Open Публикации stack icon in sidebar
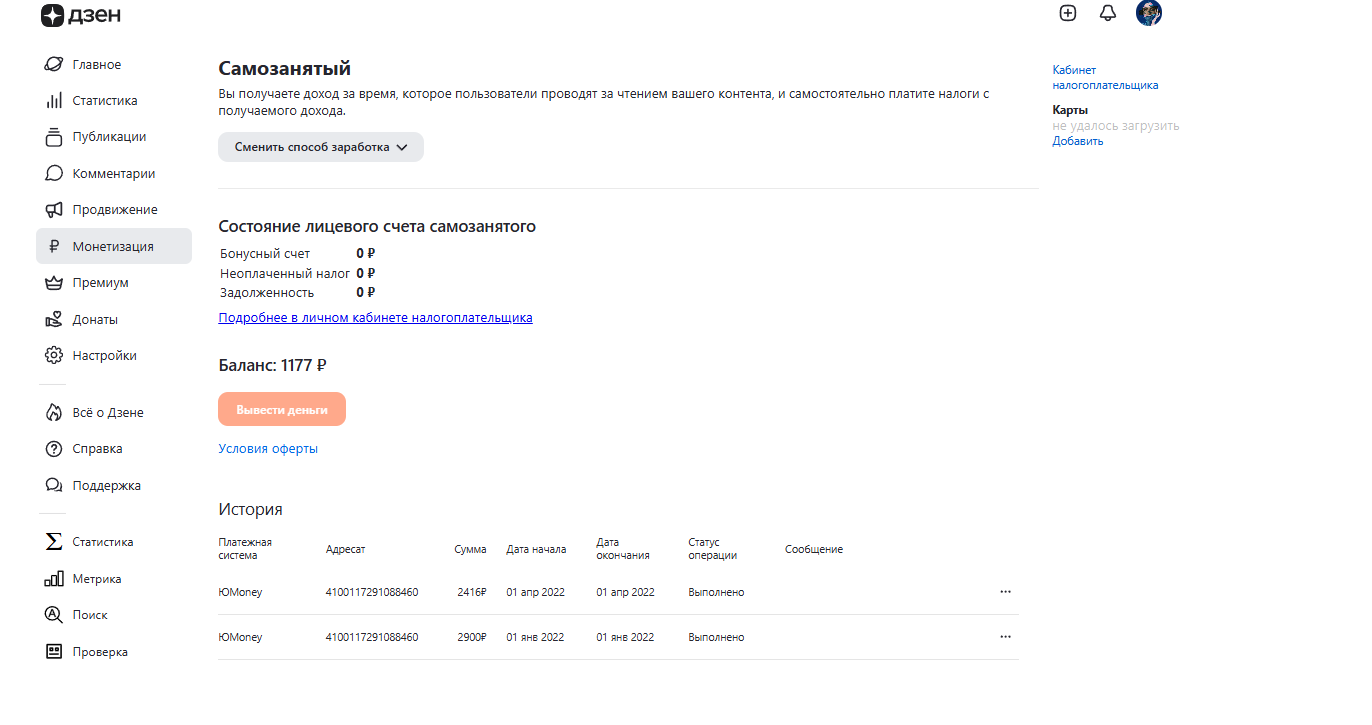1372x725 pixels. coord(54,137)
